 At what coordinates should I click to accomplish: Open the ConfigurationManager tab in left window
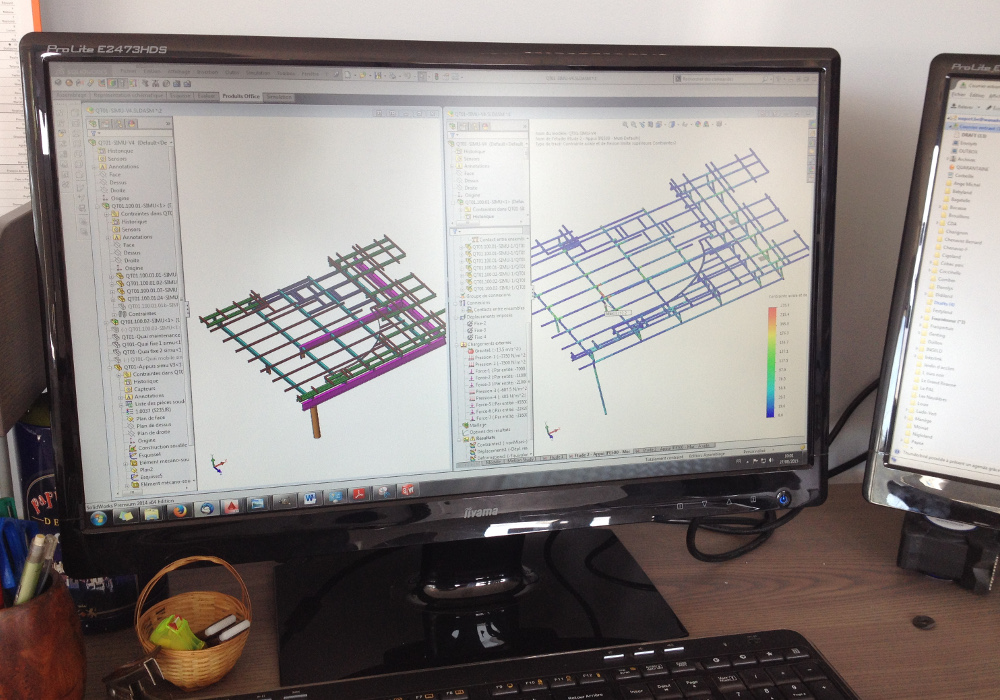(118, 123)
